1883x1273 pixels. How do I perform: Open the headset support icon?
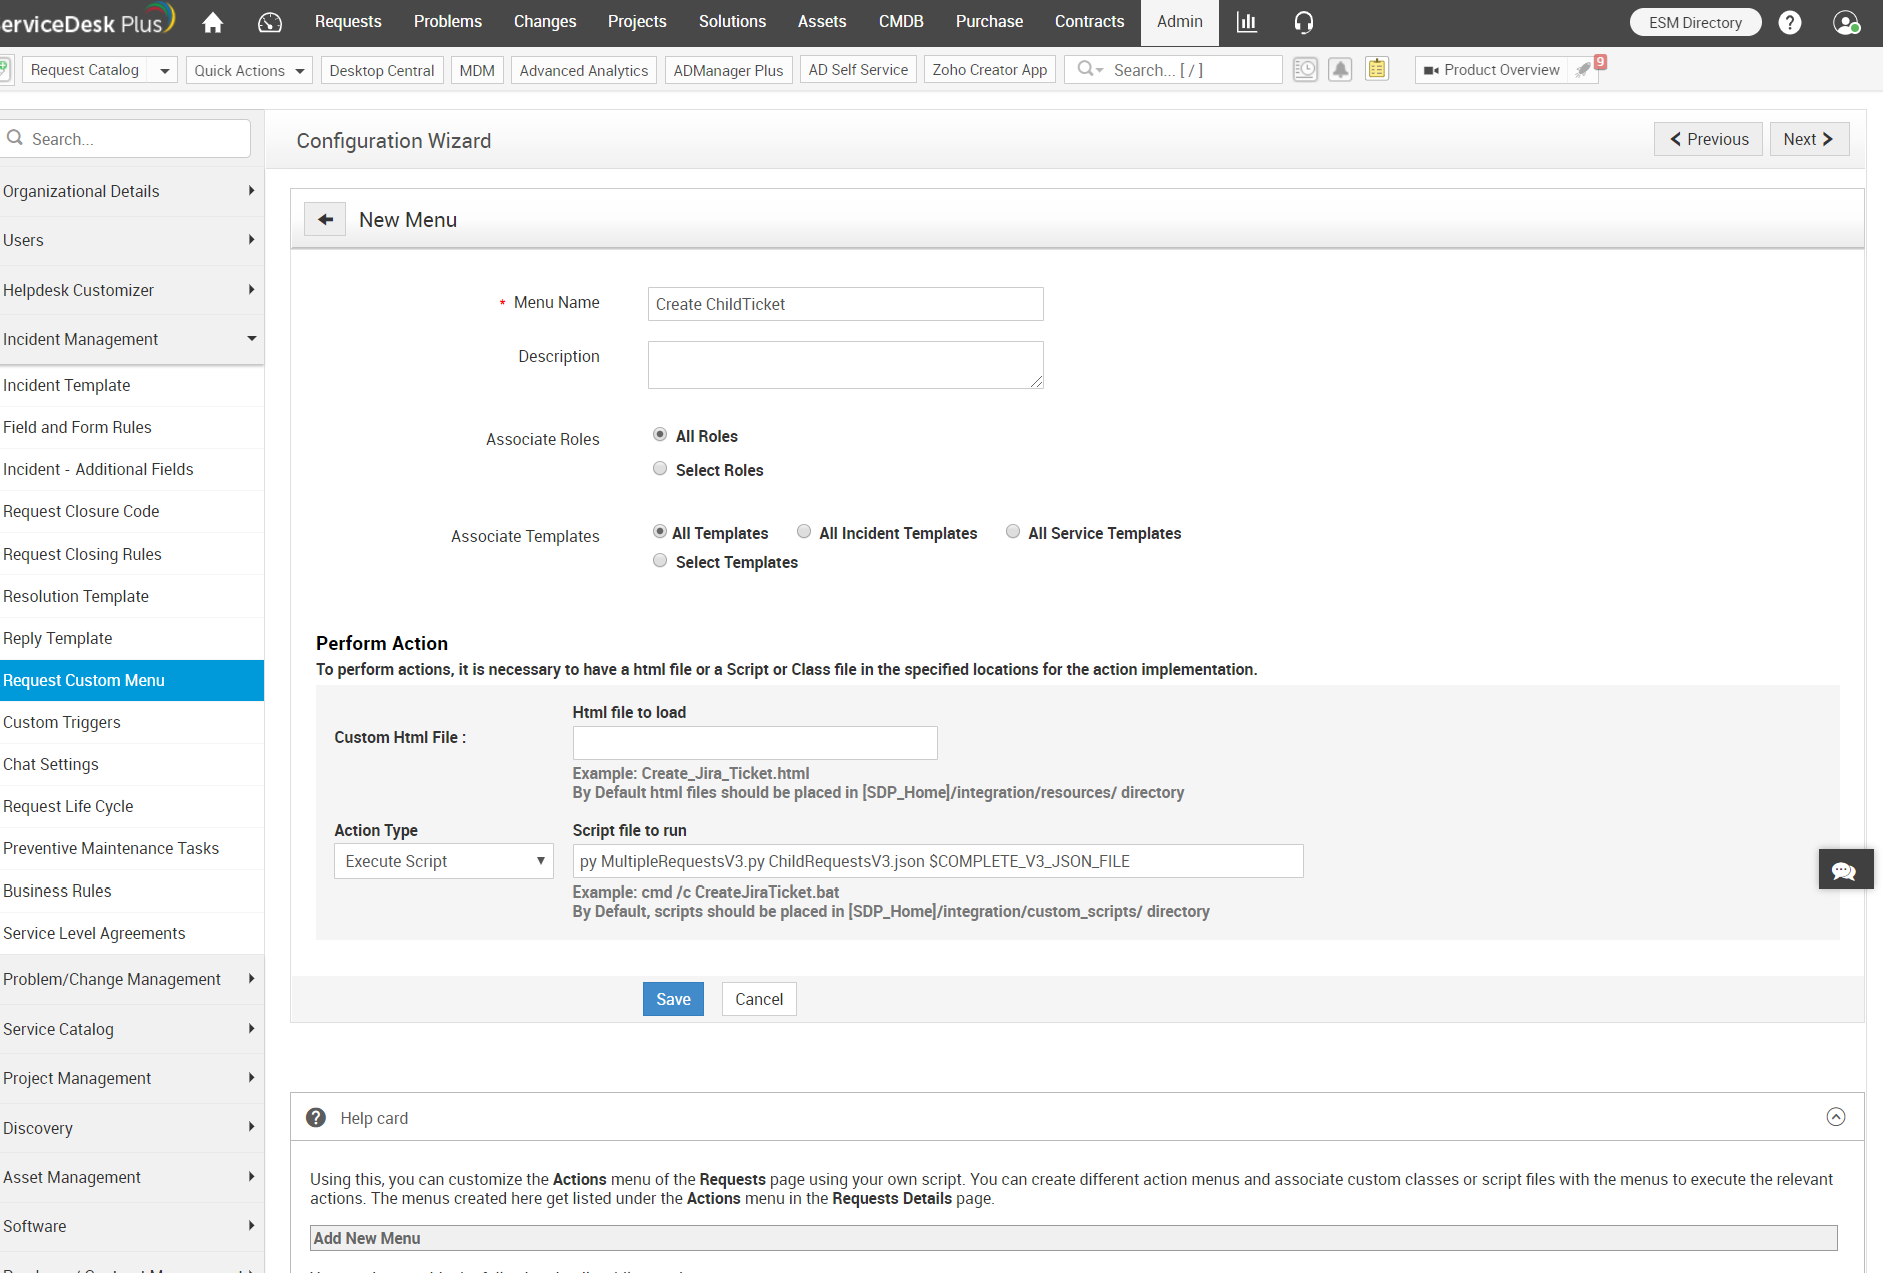tap(1304, 22)
